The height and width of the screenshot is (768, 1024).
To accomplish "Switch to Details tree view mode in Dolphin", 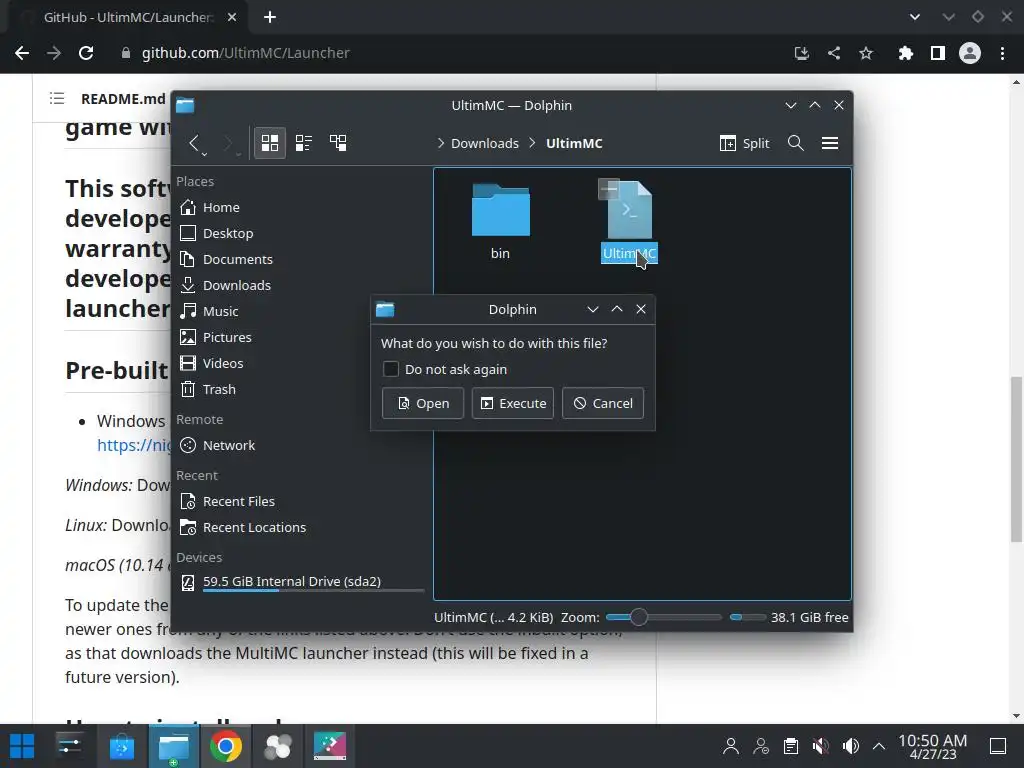I will [x=338, y=143].
